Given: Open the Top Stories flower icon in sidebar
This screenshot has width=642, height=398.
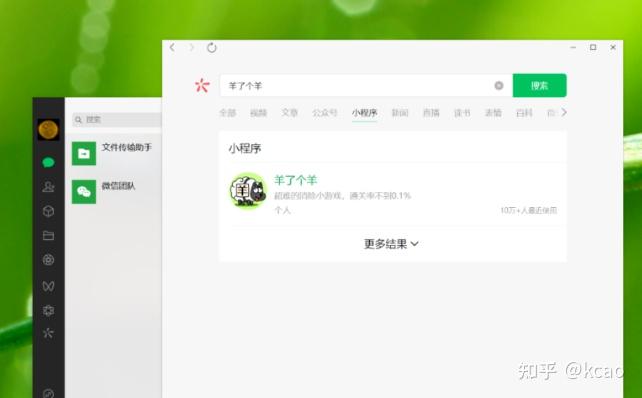Looking at the screenshot, I should [x=48, y=311].
